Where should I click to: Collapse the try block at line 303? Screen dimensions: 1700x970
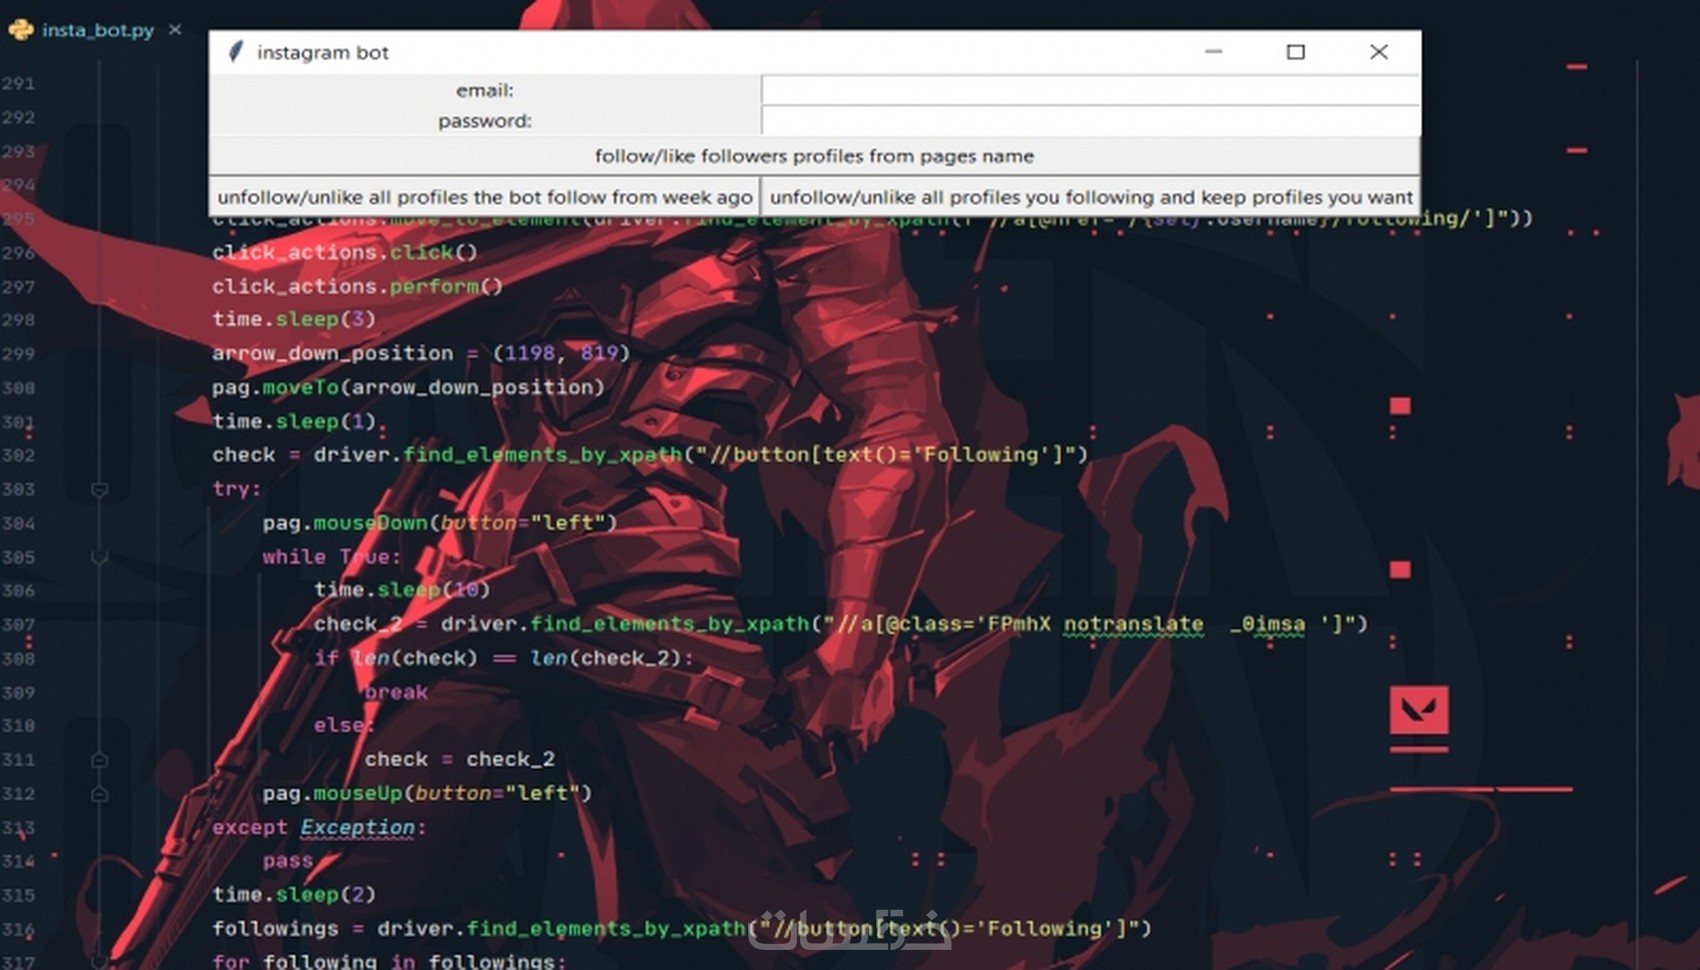point(99,489)
